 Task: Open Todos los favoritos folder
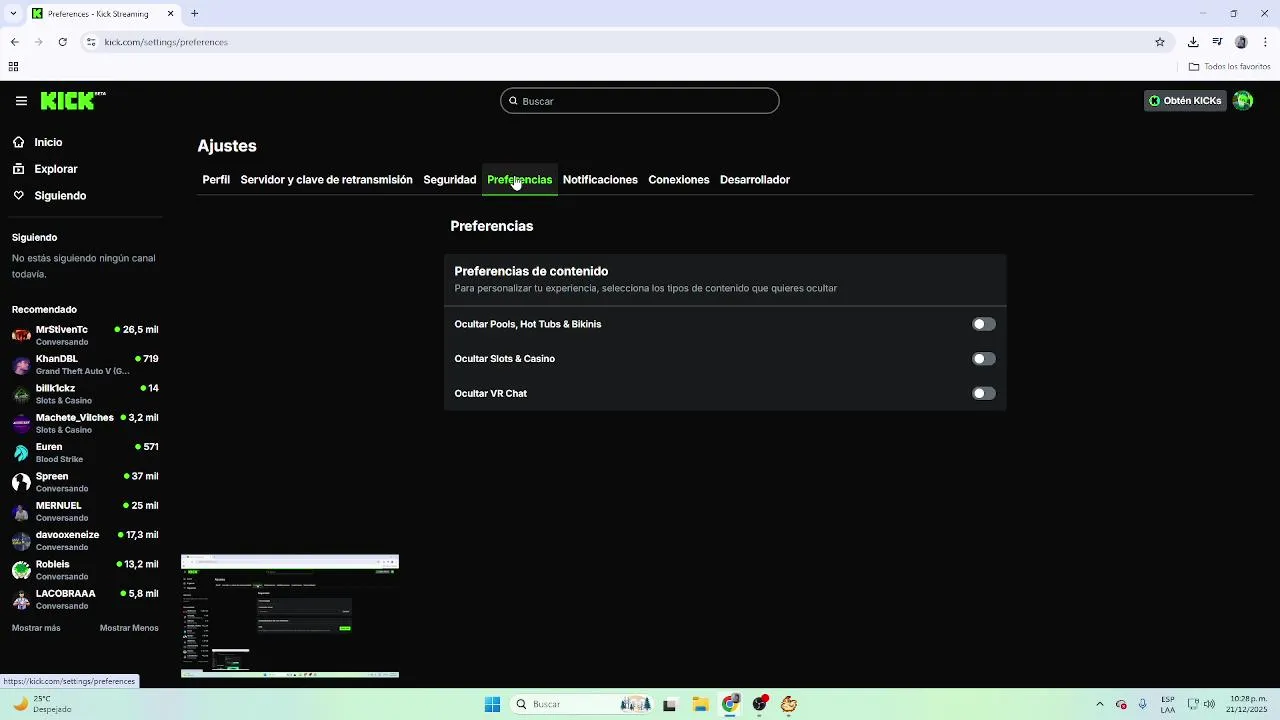coord(1229,67)
